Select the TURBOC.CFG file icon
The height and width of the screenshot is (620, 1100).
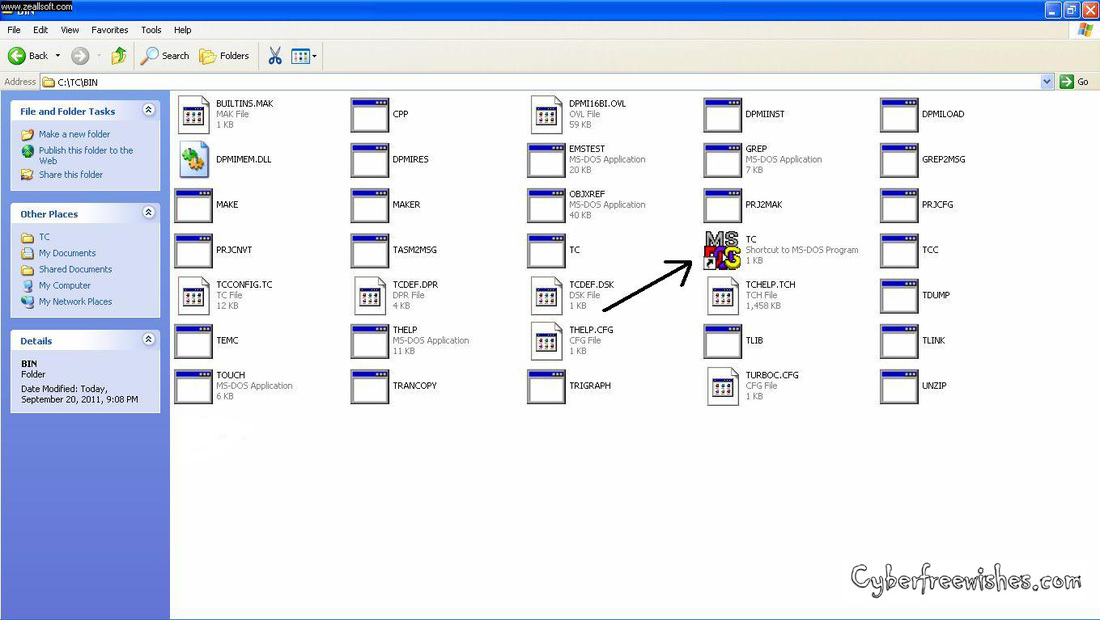(722, 385)
